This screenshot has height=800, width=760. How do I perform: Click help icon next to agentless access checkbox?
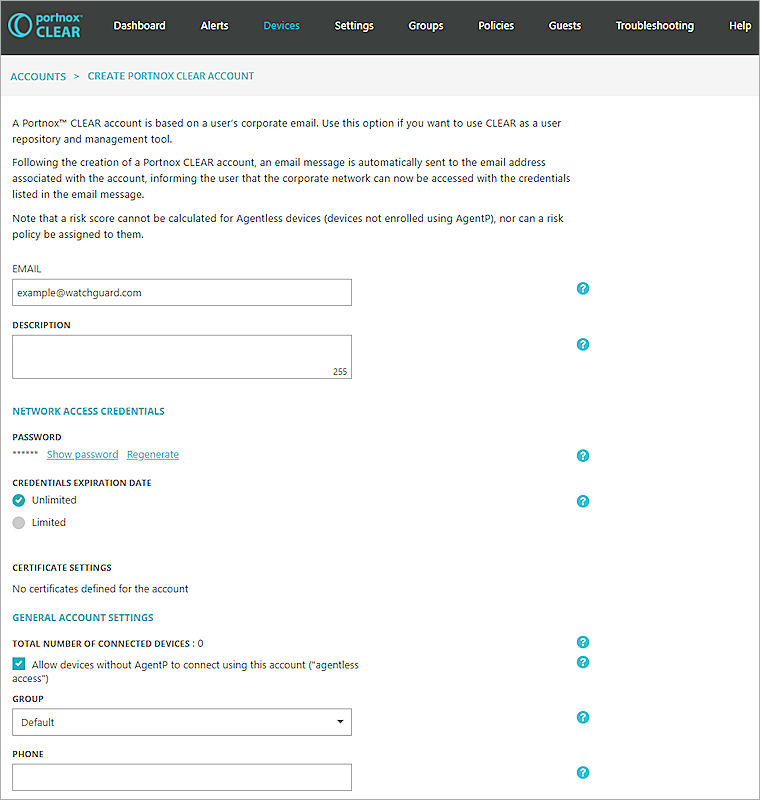[x=583, y=662]
